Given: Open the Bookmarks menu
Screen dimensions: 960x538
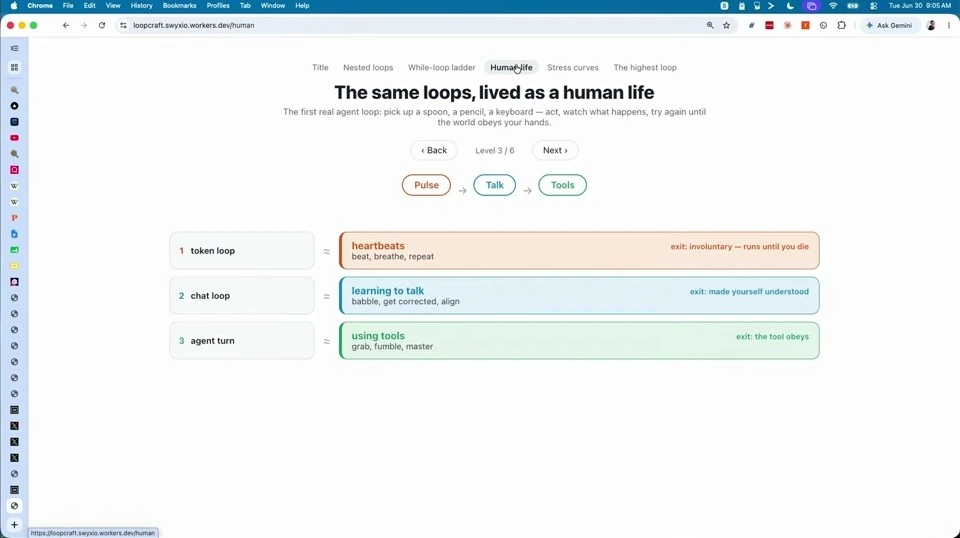Looking at the screenshot, I should click(179, 6).
